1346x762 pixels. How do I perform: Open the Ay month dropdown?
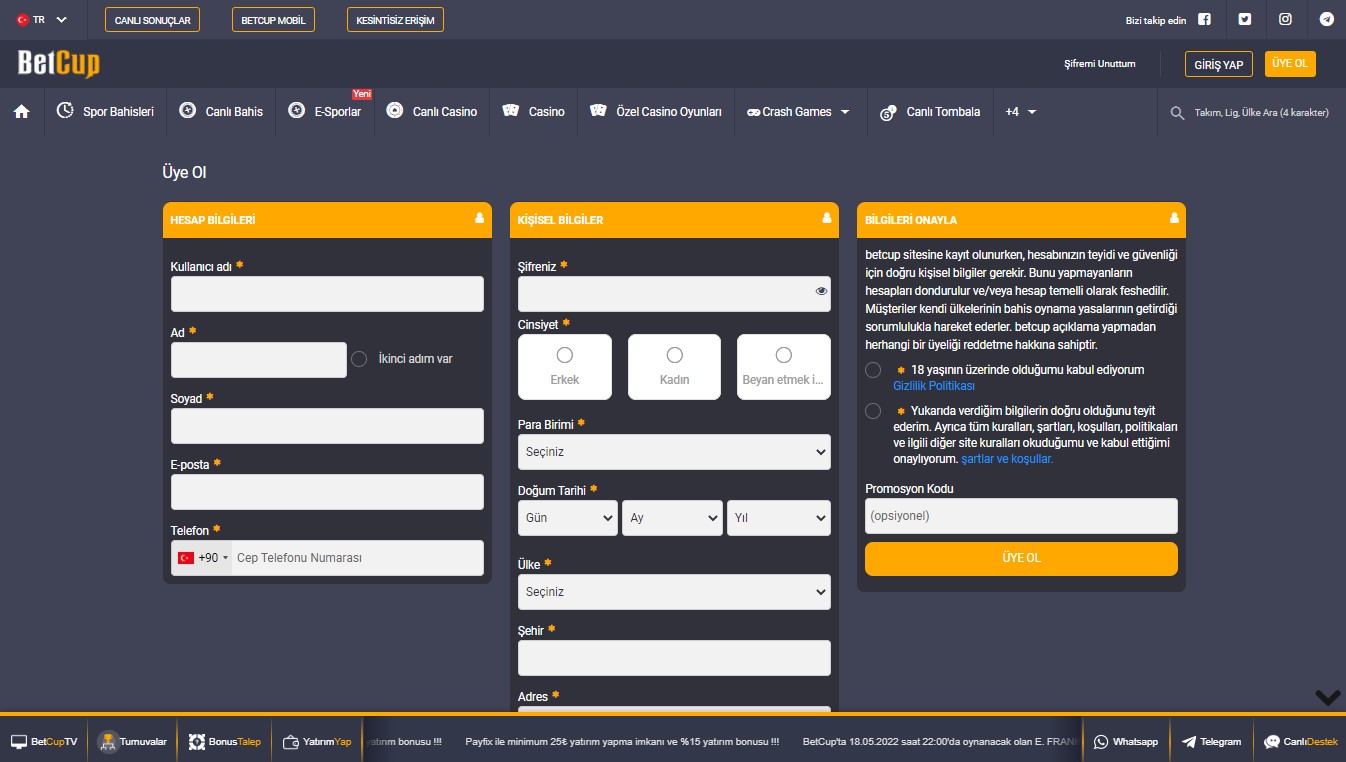coord(672,518)
